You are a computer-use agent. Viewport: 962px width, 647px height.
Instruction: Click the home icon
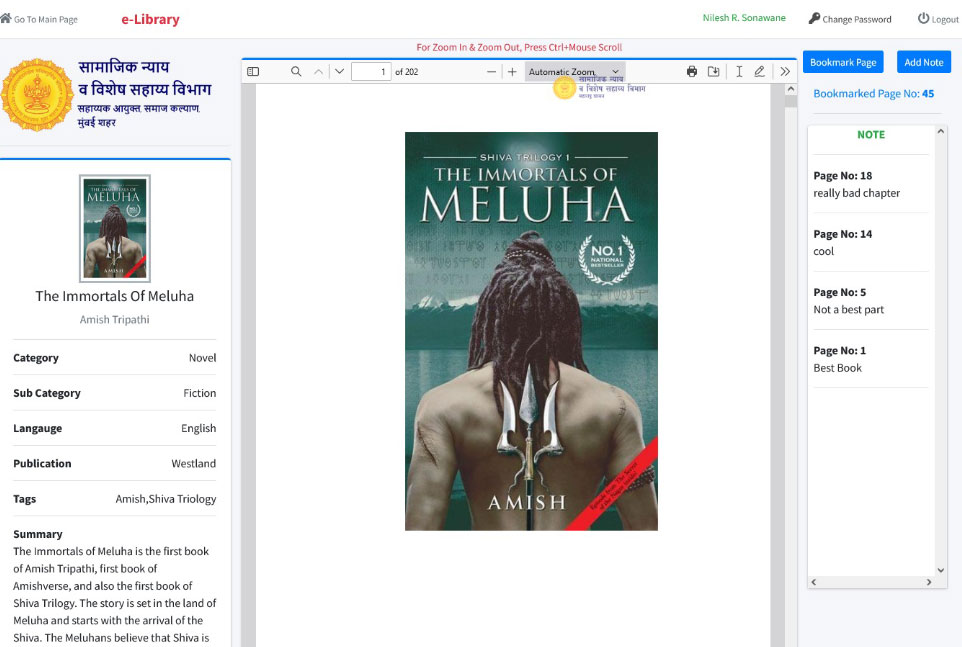coord(6,18)
